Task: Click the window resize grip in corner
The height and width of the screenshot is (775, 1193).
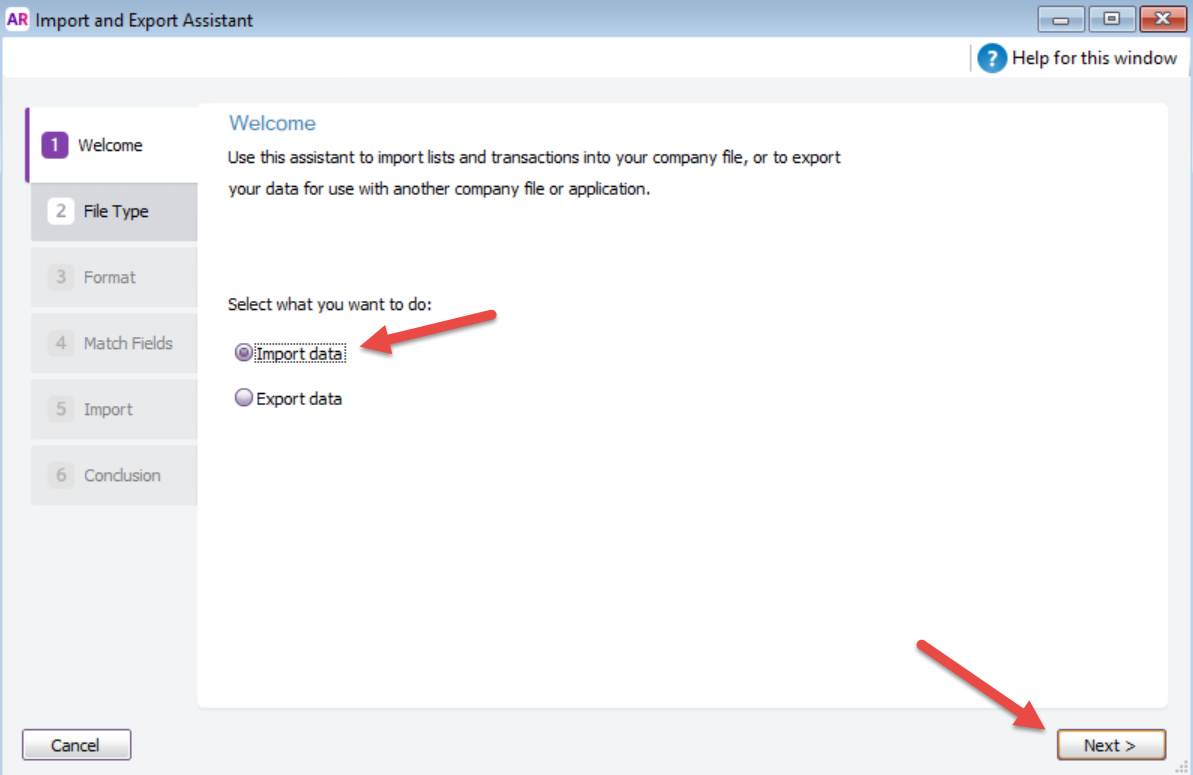Action: (x=1182, y=767)
